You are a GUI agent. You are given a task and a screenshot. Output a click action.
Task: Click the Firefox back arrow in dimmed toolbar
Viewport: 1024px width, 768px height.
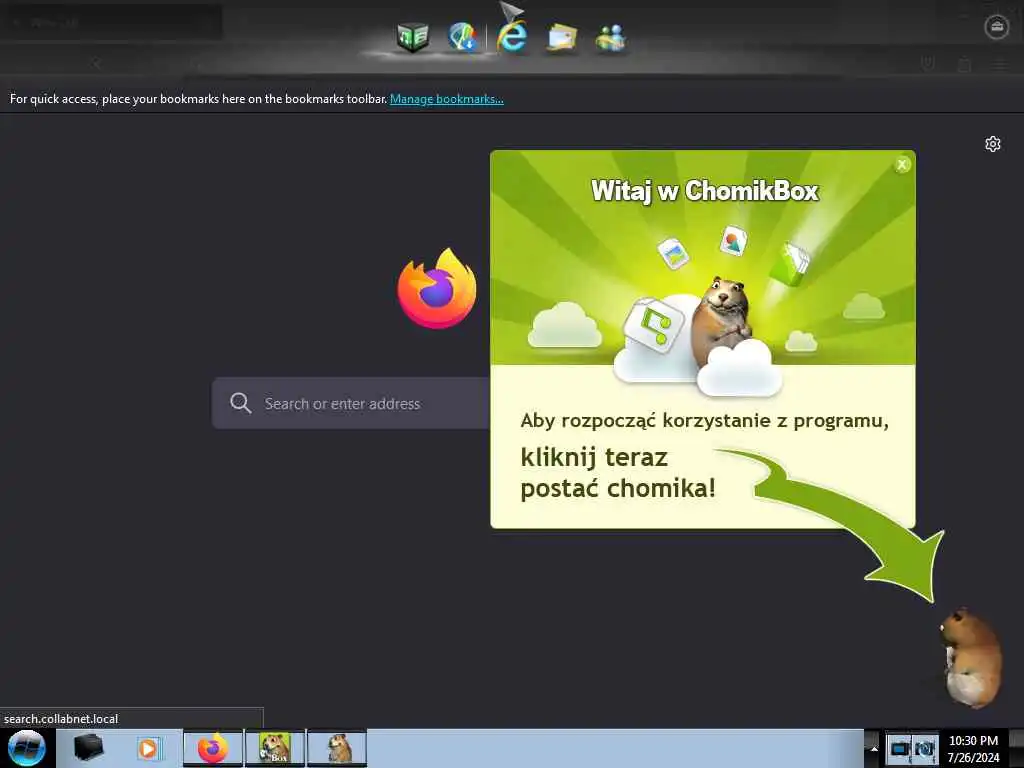pyautogui.click(x=97, y=63)
